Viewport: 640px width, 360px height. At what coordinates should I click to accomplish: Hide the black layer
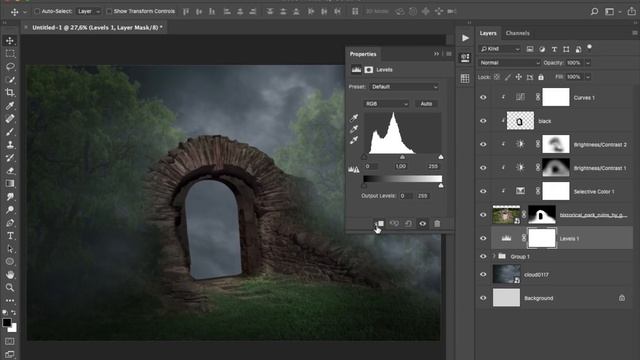click(x=483, y=121)
